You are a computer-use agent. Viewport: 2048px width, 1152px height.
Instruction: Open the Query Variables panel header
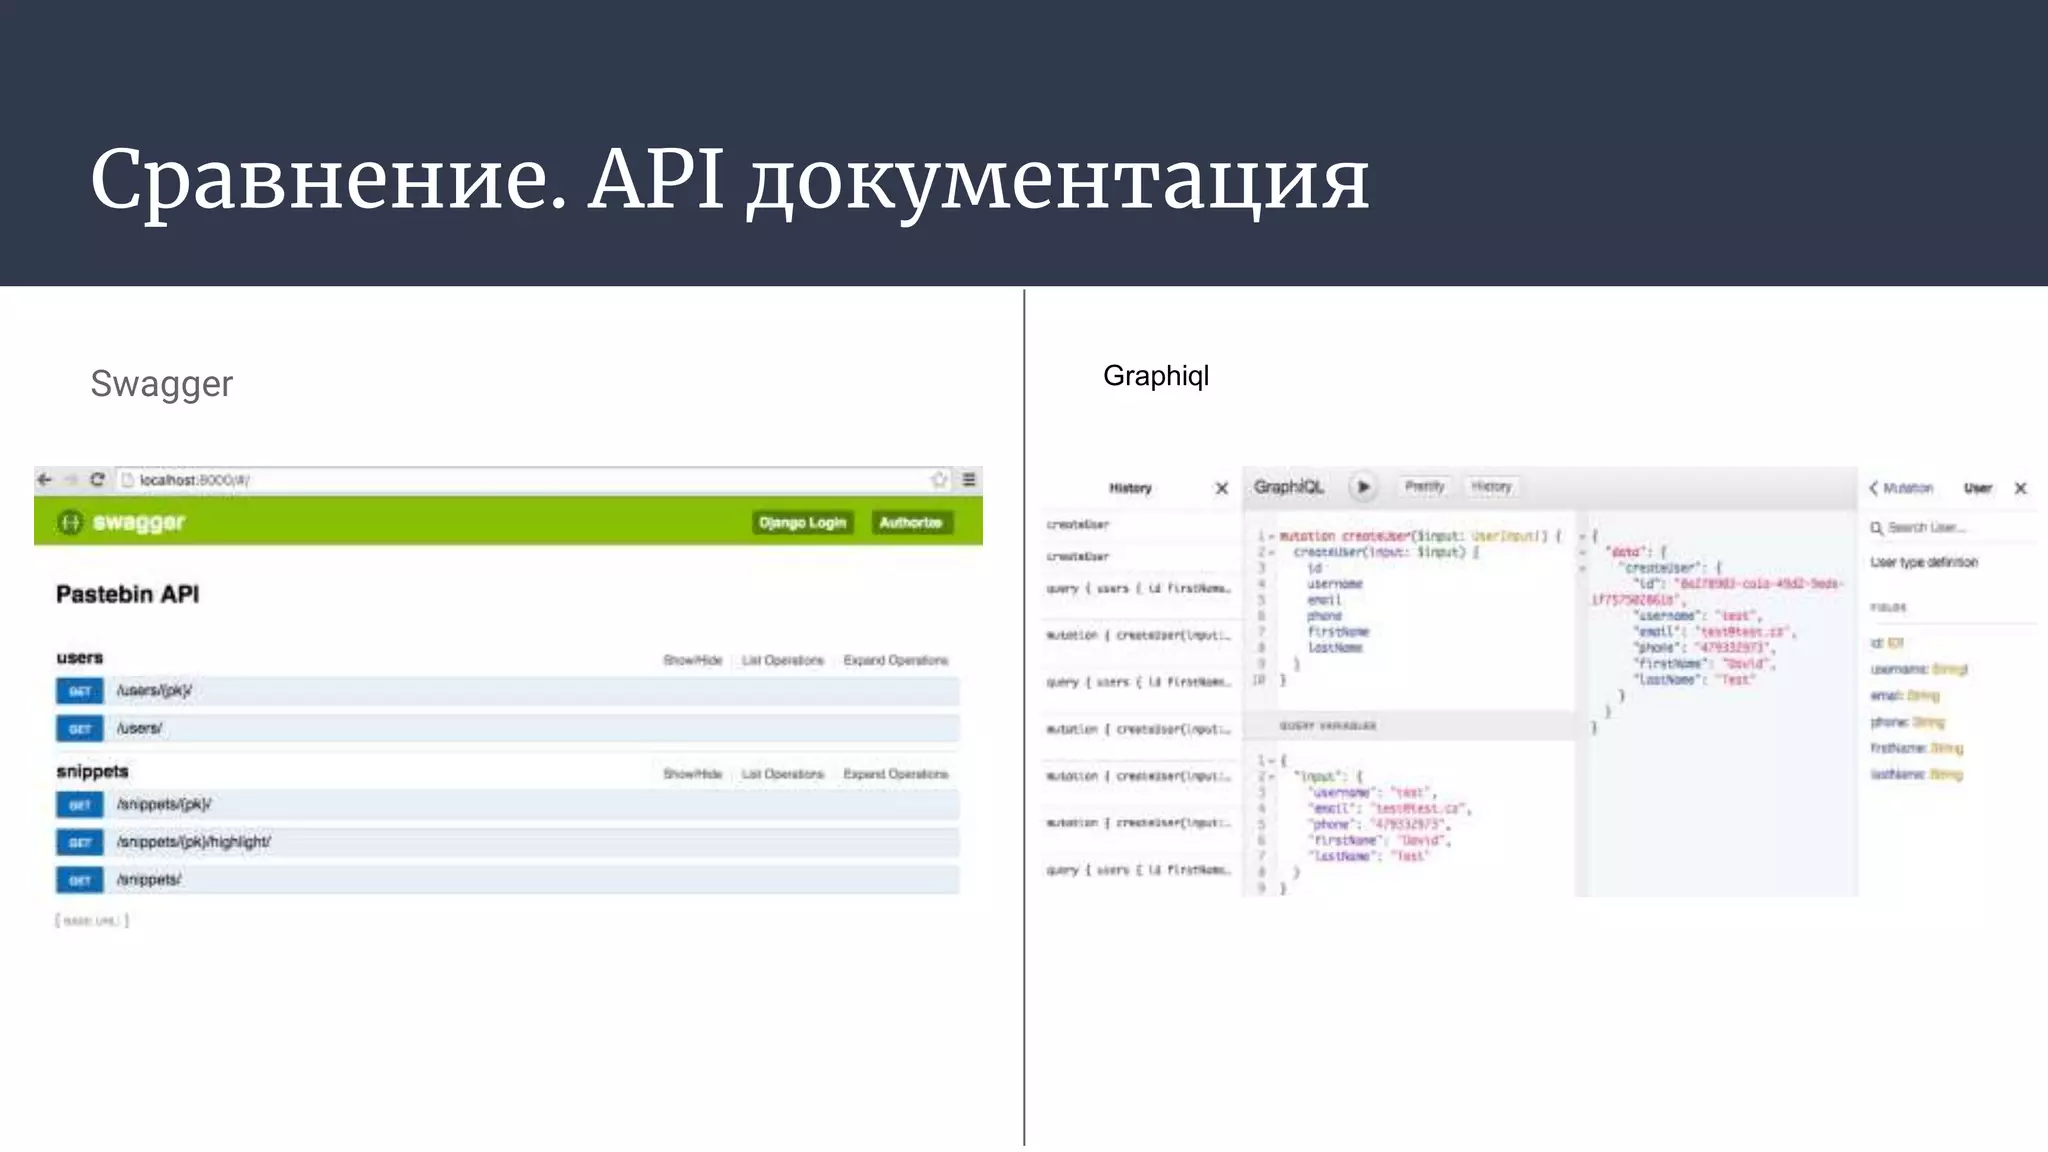click(1410, 726)
